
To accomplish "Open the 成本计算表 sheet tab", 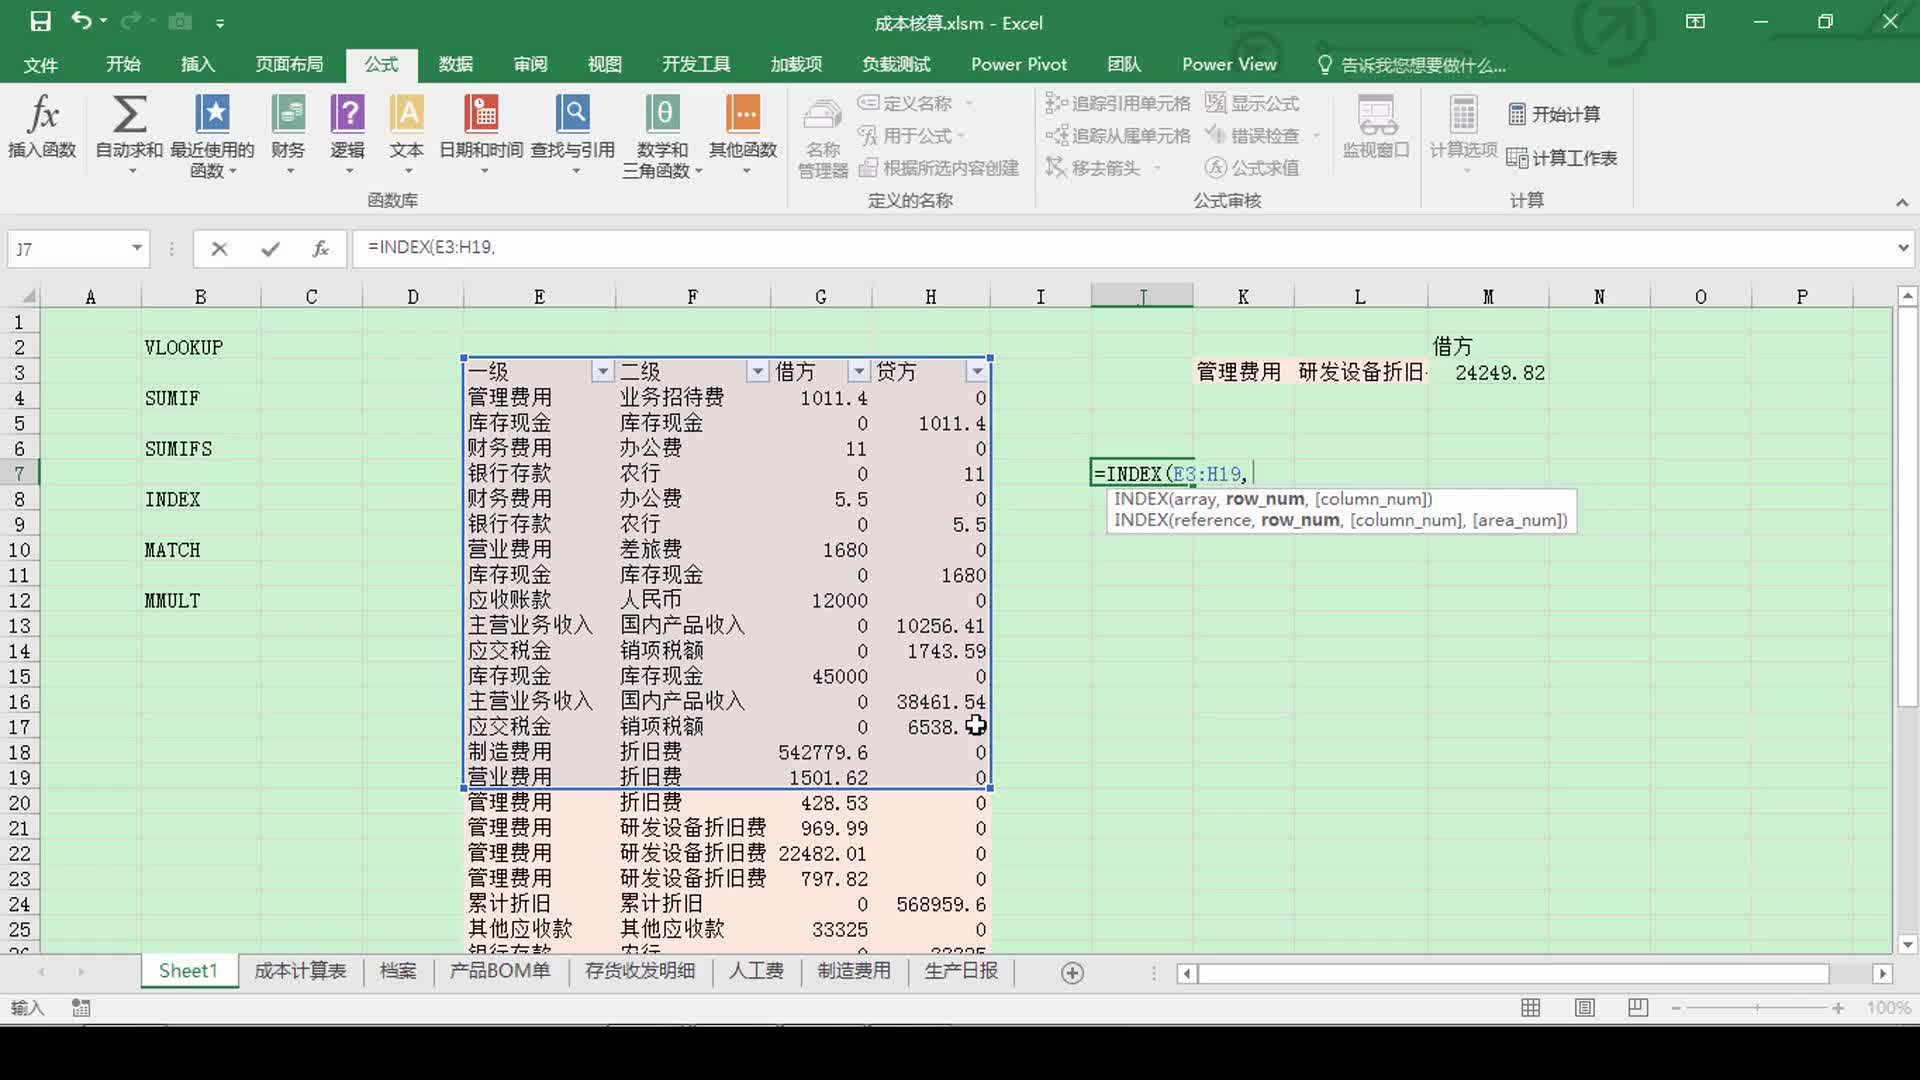I will [299, 971].
